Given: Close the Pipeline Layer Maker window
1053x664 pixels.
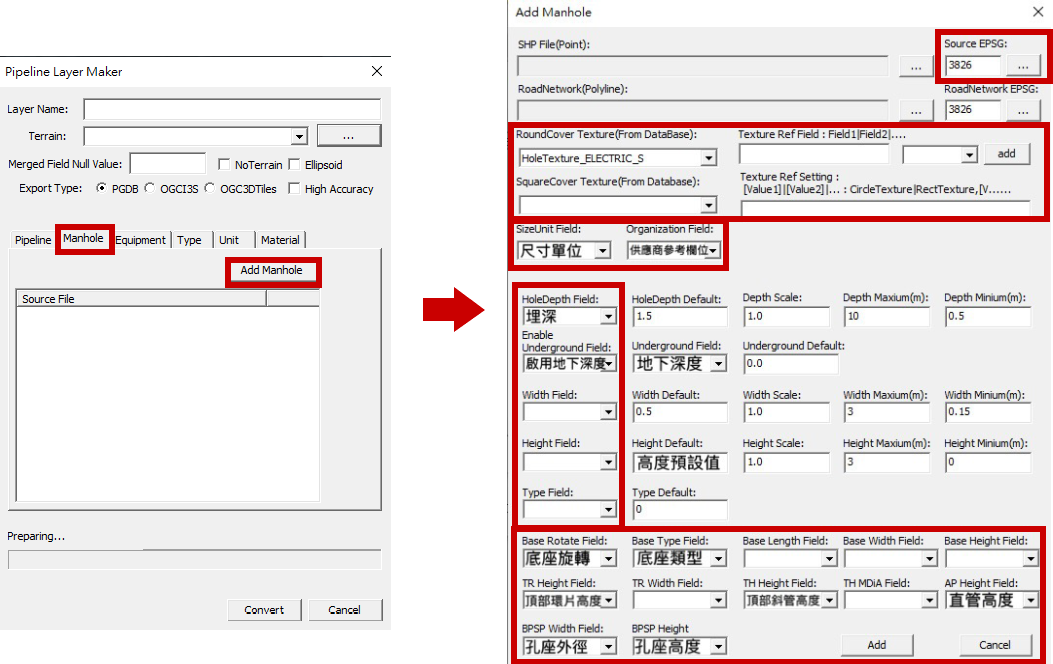Looking at the screenshot, I should [x=376, y=71].
